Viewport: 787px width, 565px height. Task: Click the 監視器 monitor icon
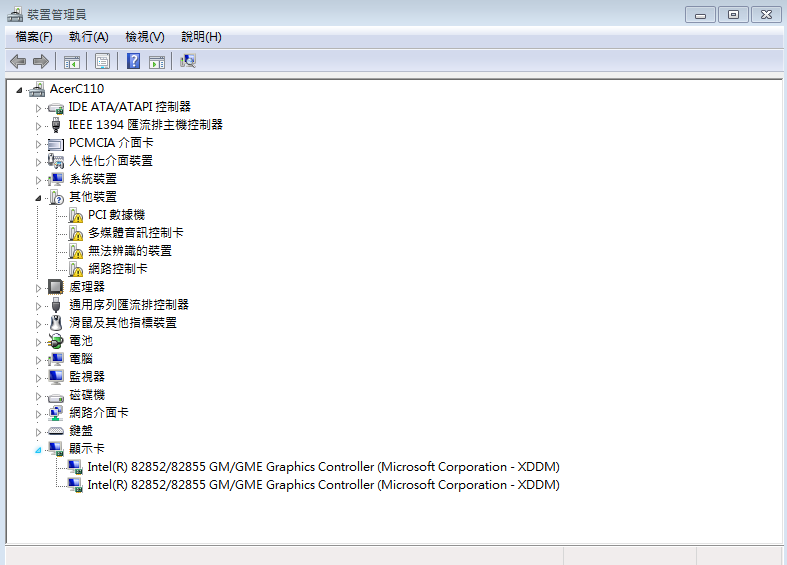[56, 377]
